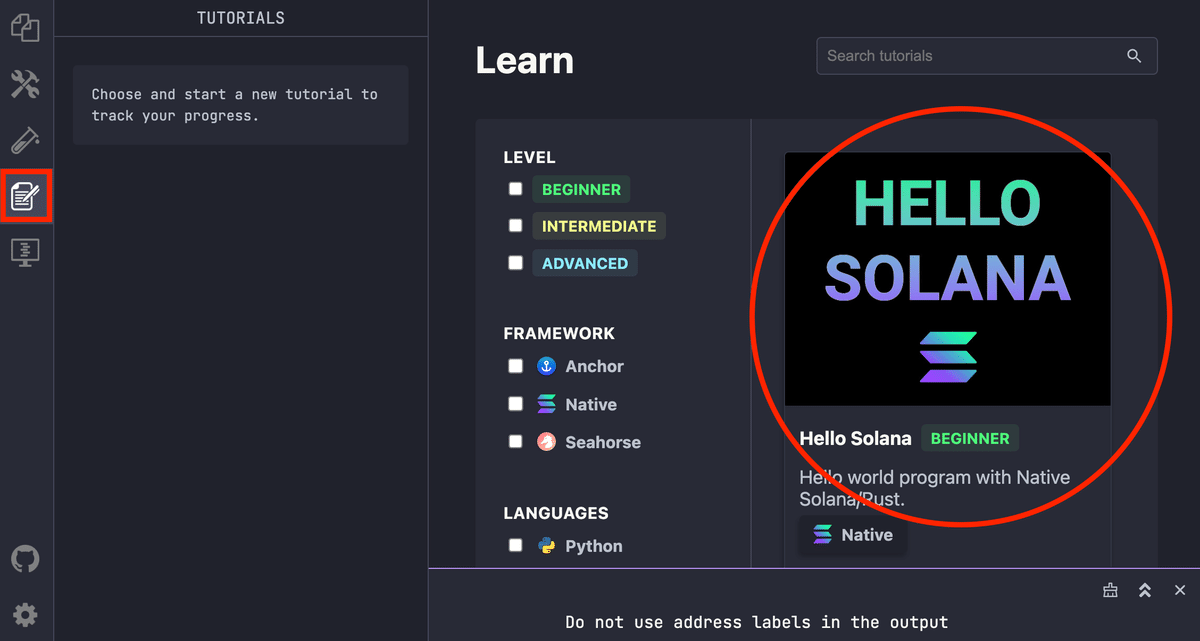Check the Native framework filter
Image resolution: width=1200 pixels, height=641 pixels.
pyautogui.click(x=515, y=404)
